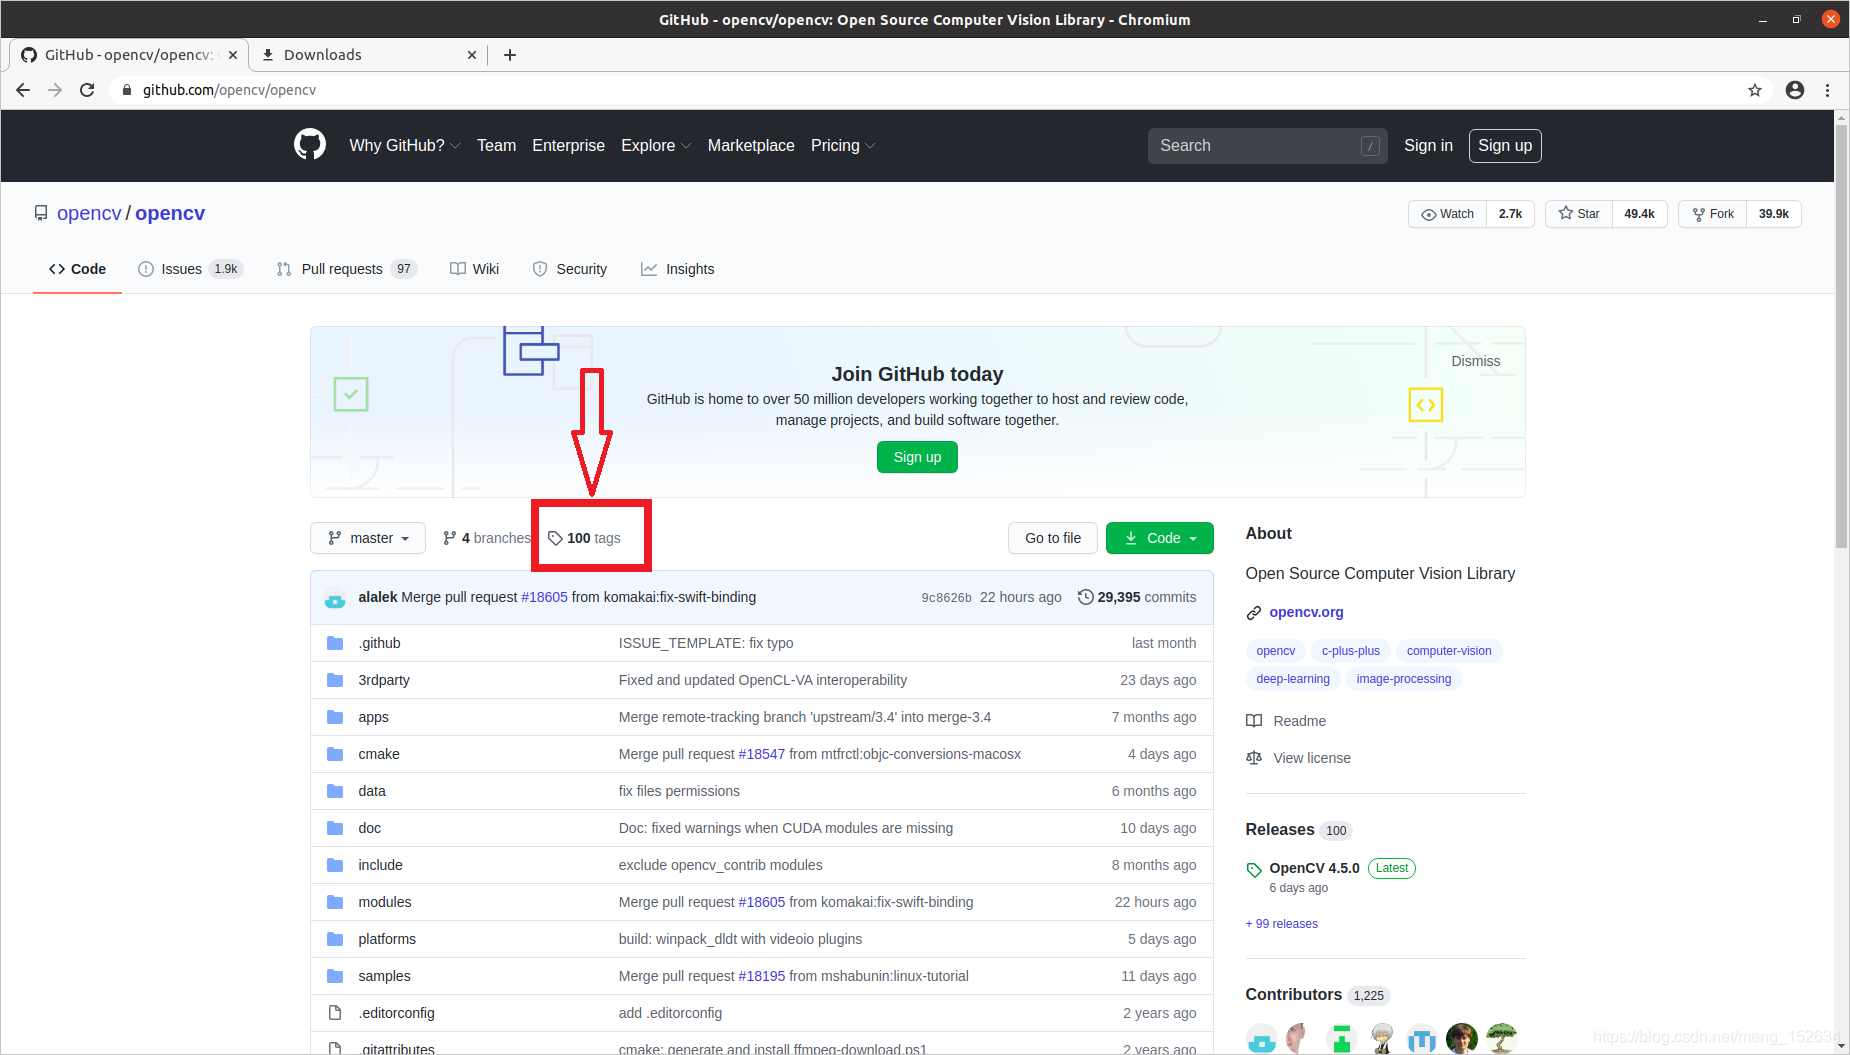The height and width of the screenshot is (1055, 1850).
Task: Click the 3rdparty folder icon
Action: click(x=335, y=680)
